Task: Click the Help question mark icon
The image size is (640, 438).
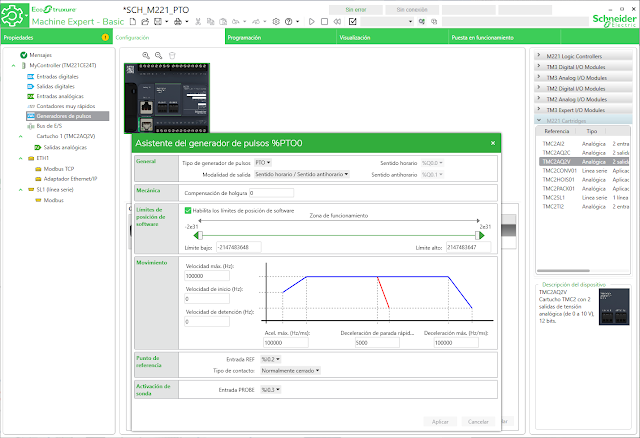Action: point(289,22)
